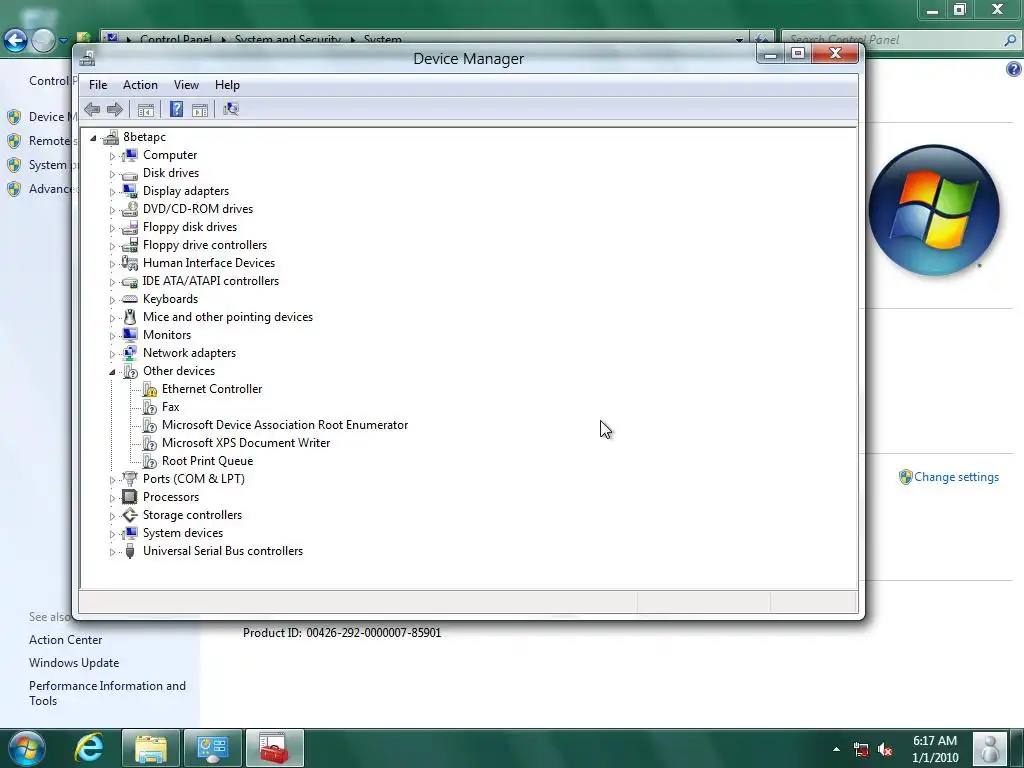Select the Ethernet Controller entry
Image resolution: width=1024 pixels, height=768 pixels.
point(212,389)
